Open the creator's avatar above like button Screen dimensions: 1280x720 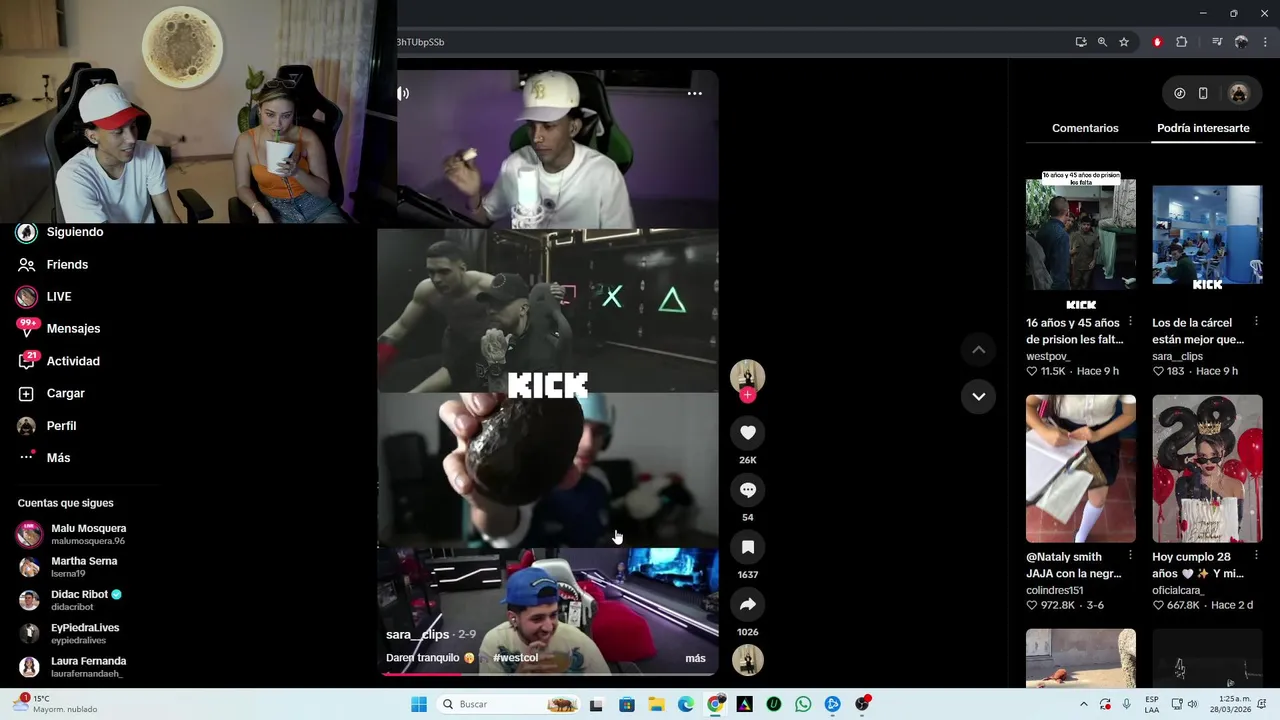tap(747, 376)
